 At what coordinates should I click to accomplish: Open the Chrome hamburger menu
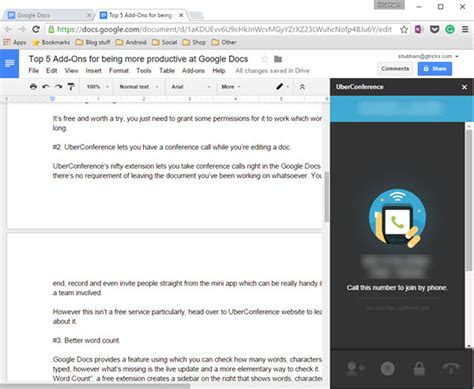(465, 29)
